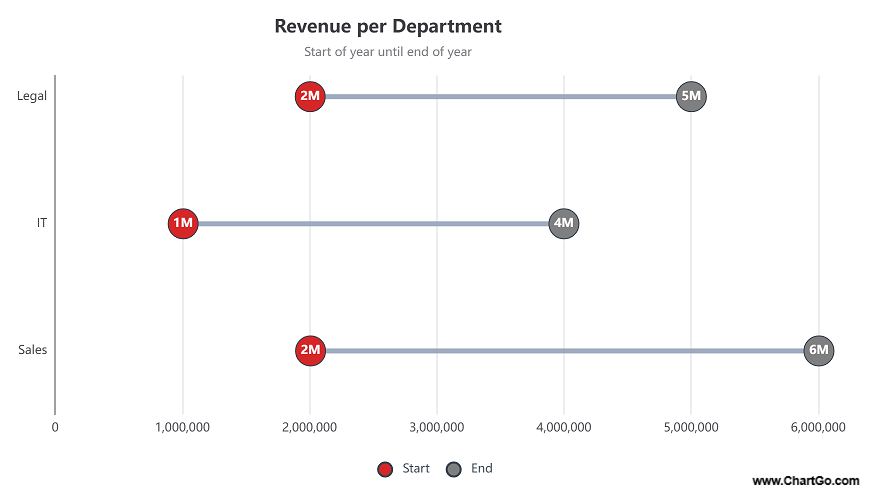Toggle the Start series via its legend label
The height and width of the screenshot is (493, 869).
pos(416,469)
